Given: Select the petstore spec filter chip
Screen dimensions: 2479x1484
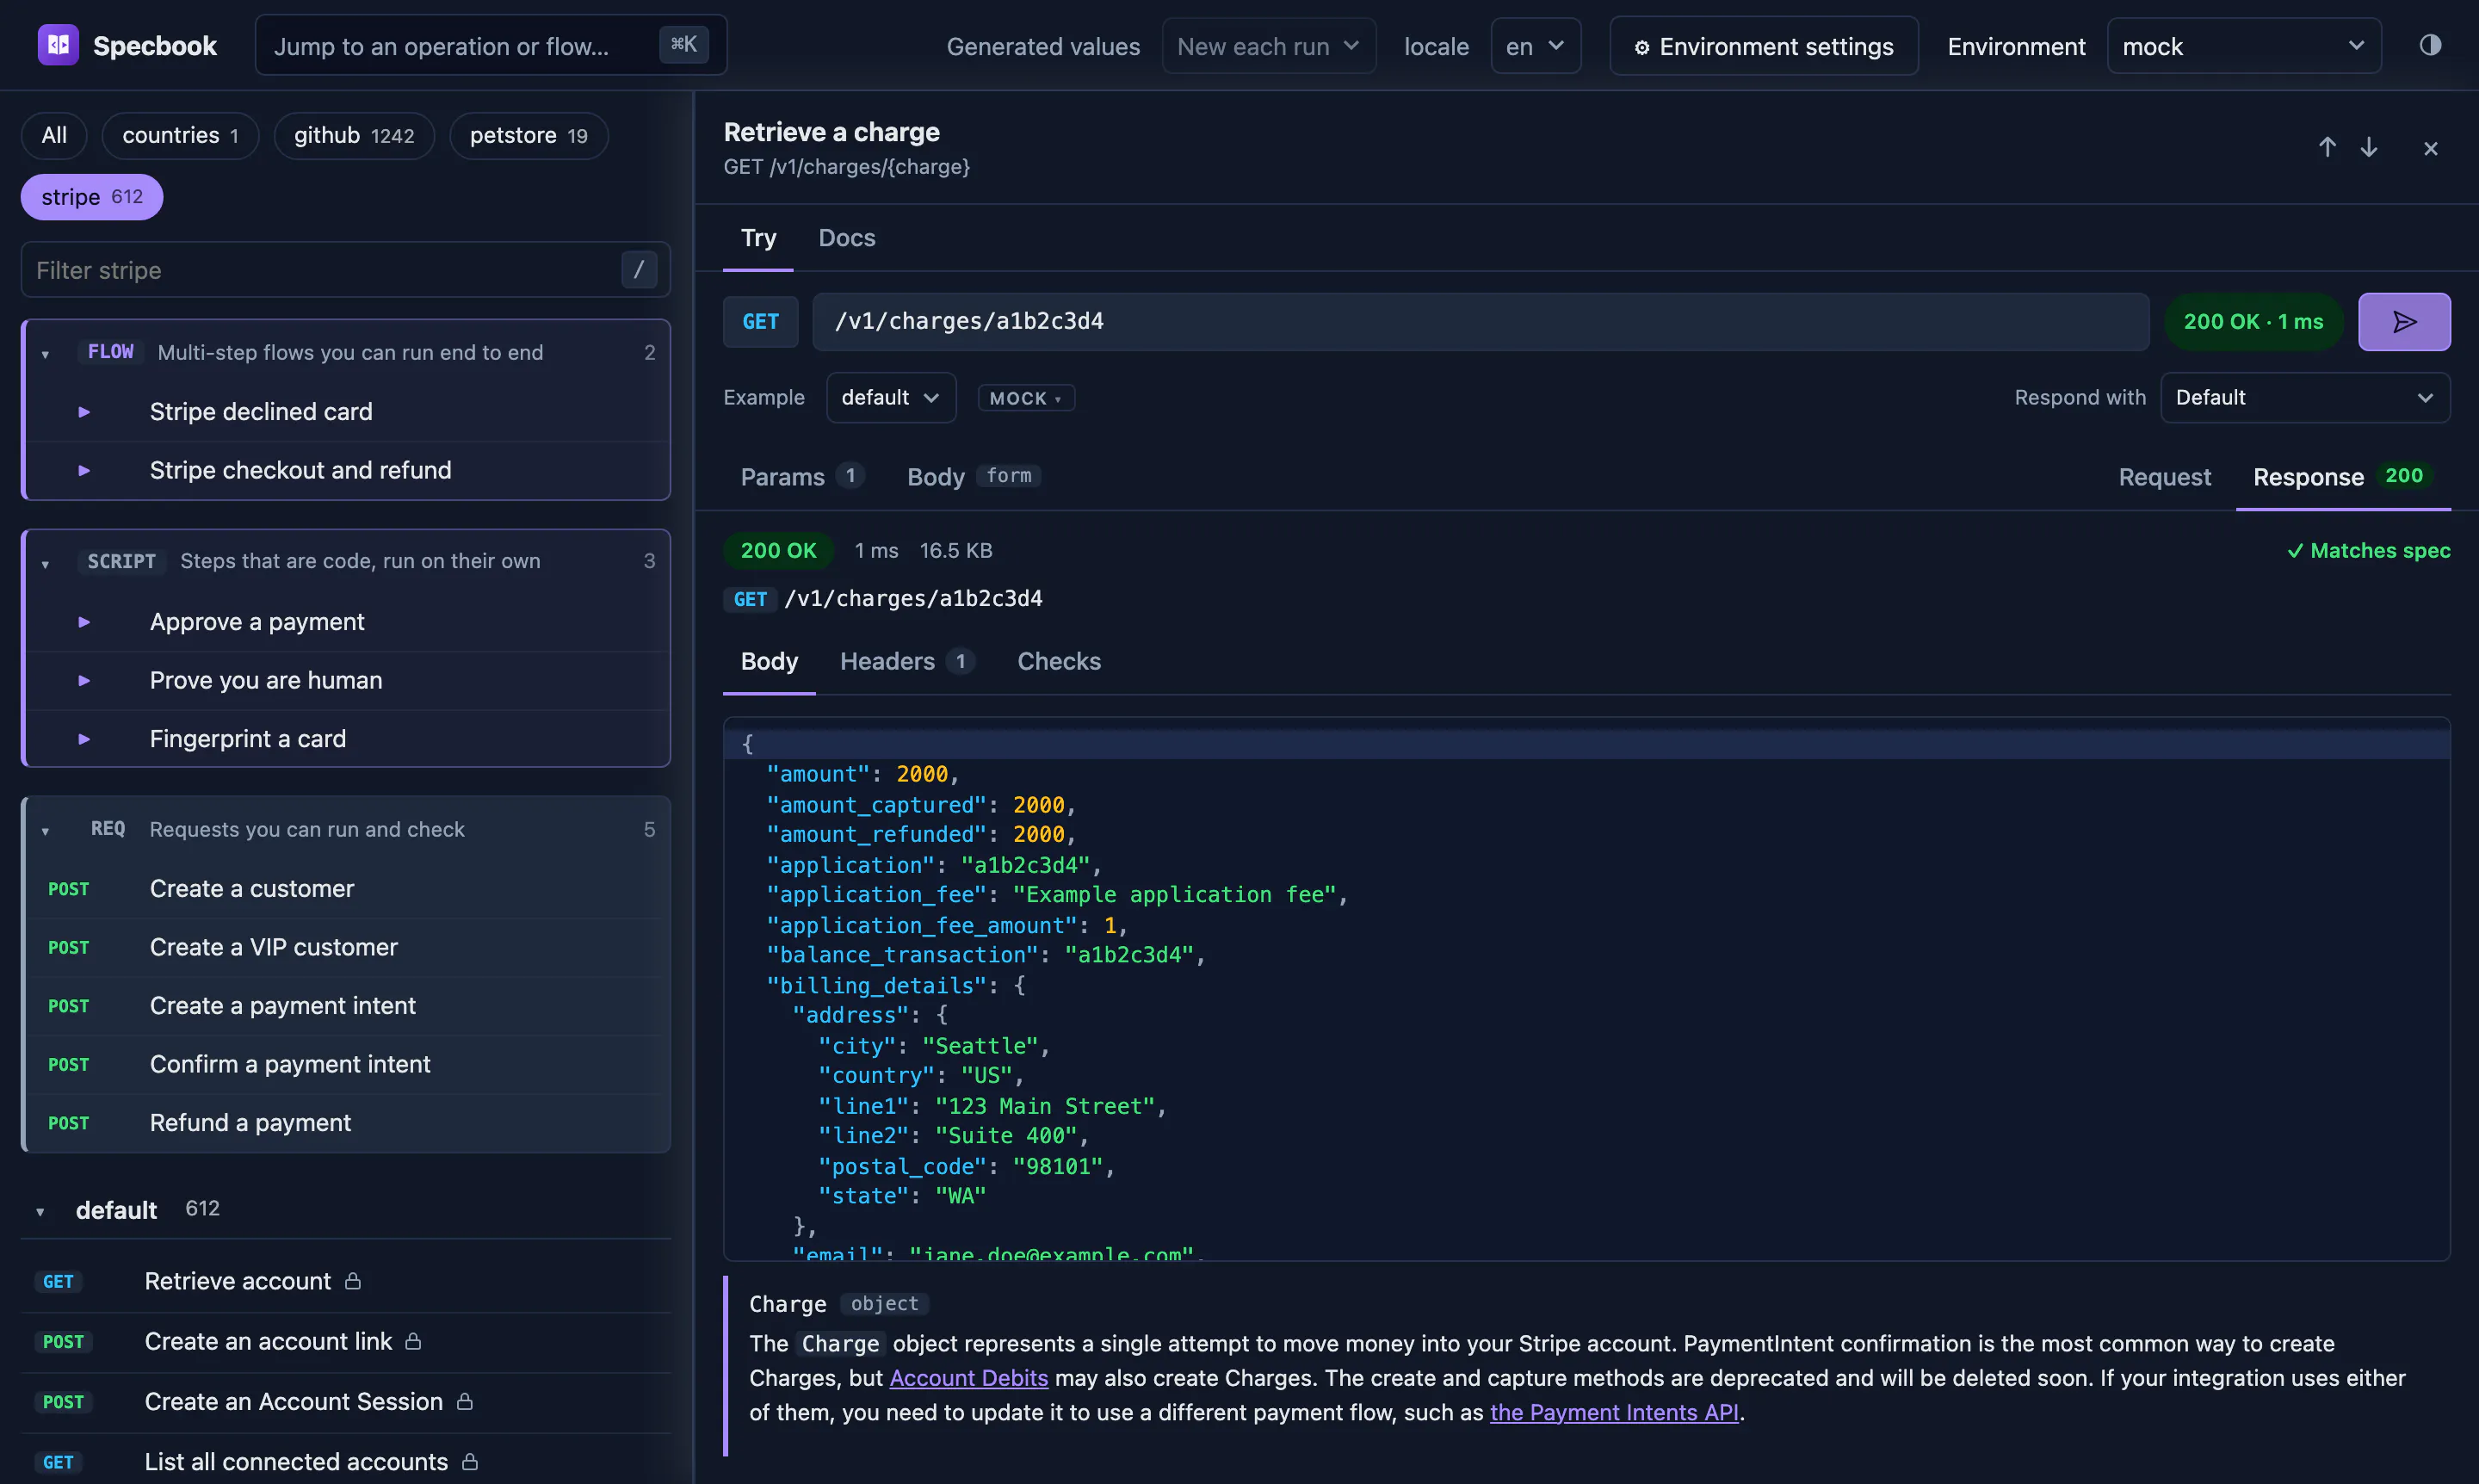Looking at the screenshot, I should coord(528,135).
